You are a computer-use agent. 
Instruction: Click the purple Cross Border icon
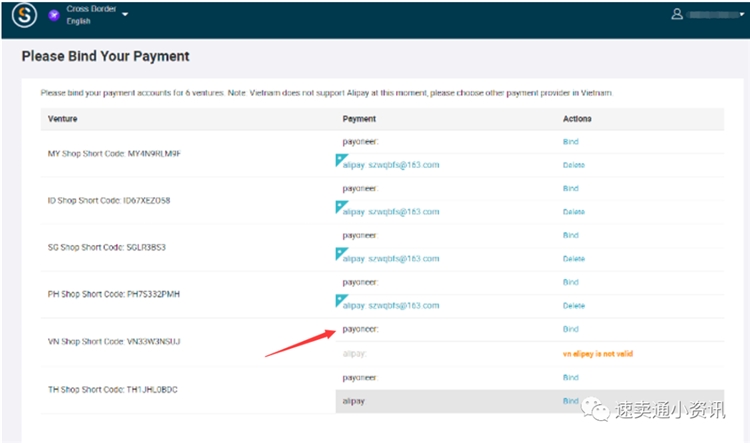(54, 15)
